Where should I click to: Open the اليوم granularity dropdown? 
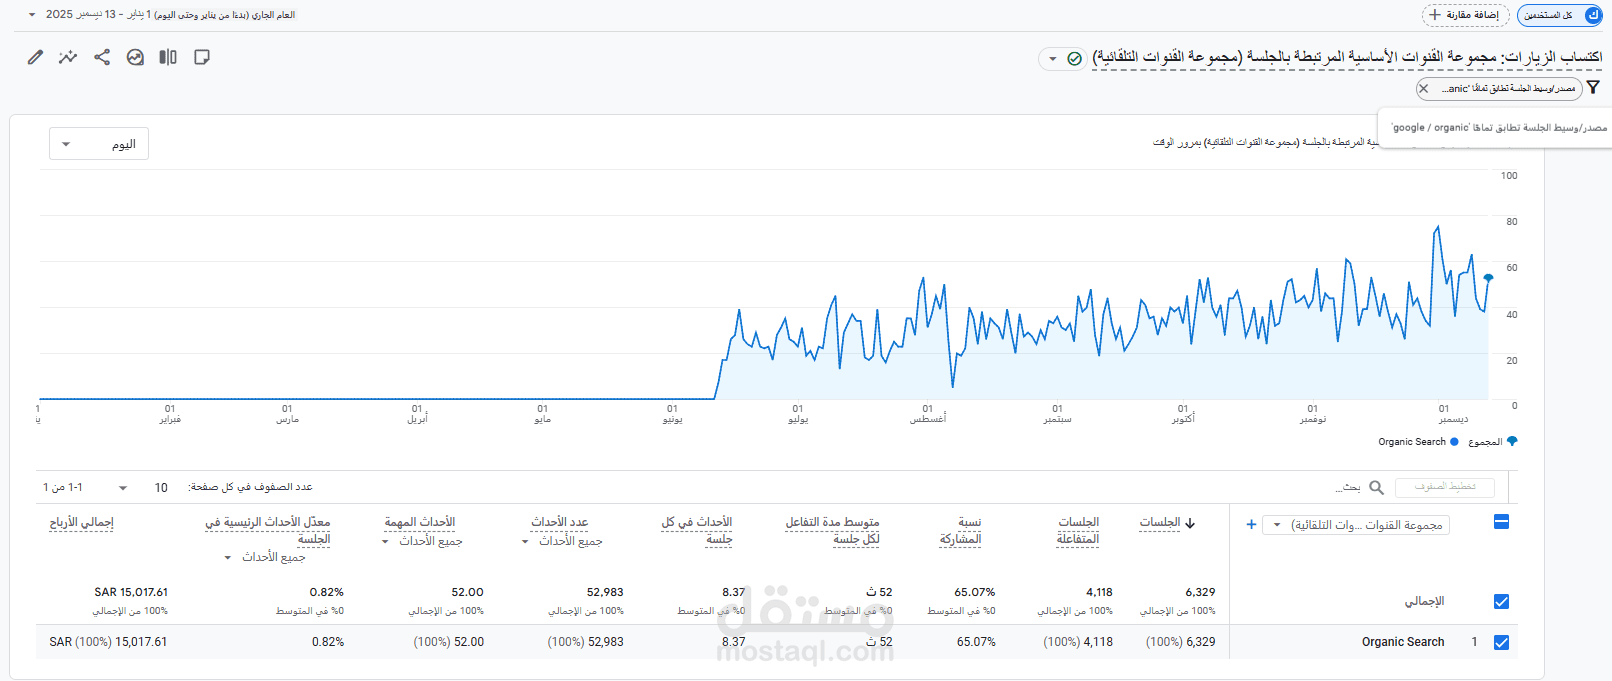(x=99, y=144)
